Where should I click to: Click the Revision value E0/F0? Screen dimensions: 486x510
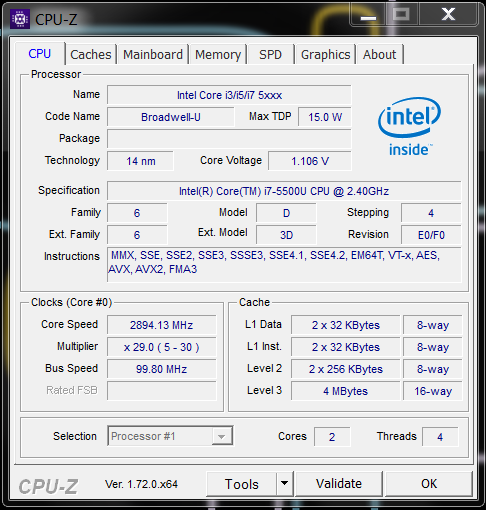[431, 235]
